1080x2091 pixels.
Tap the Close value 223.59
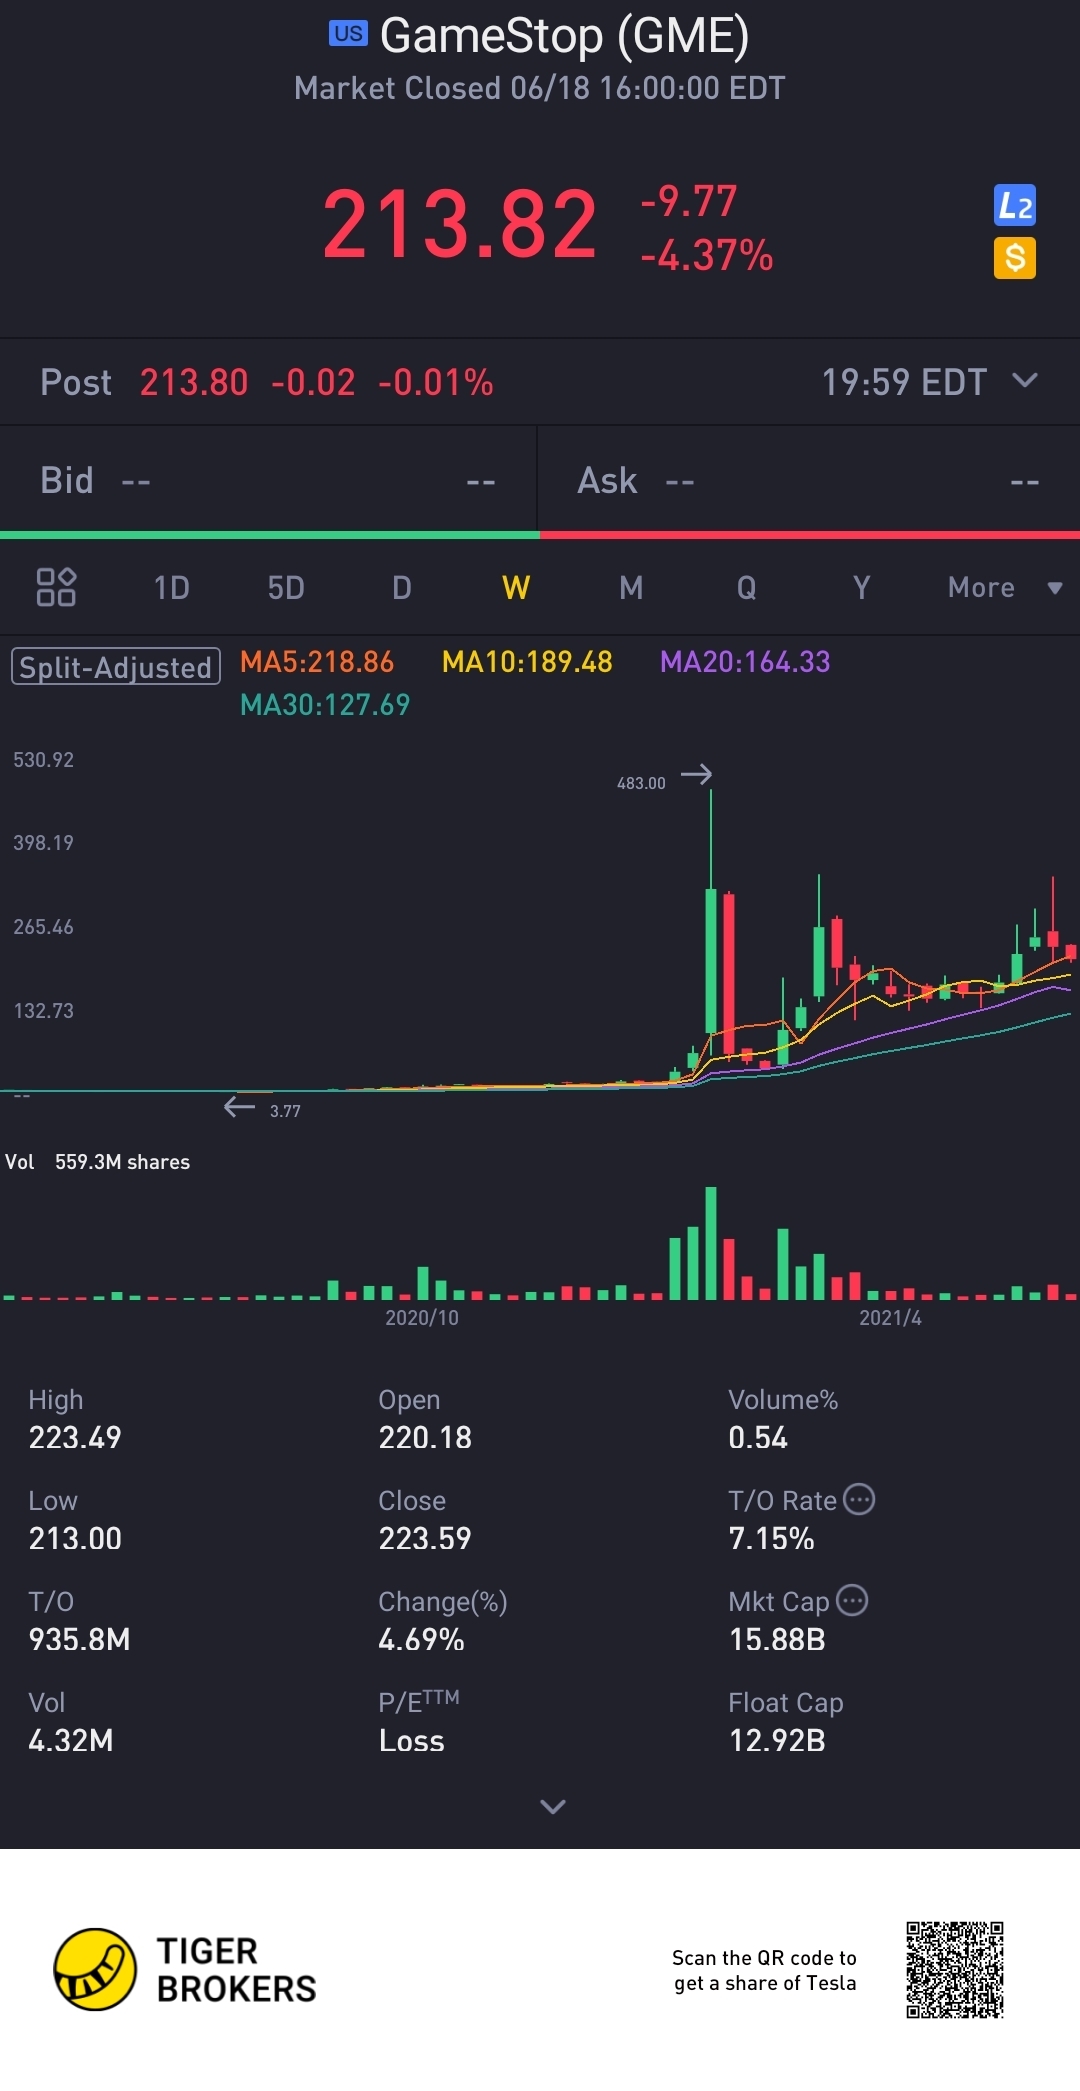pos(425,1539)
